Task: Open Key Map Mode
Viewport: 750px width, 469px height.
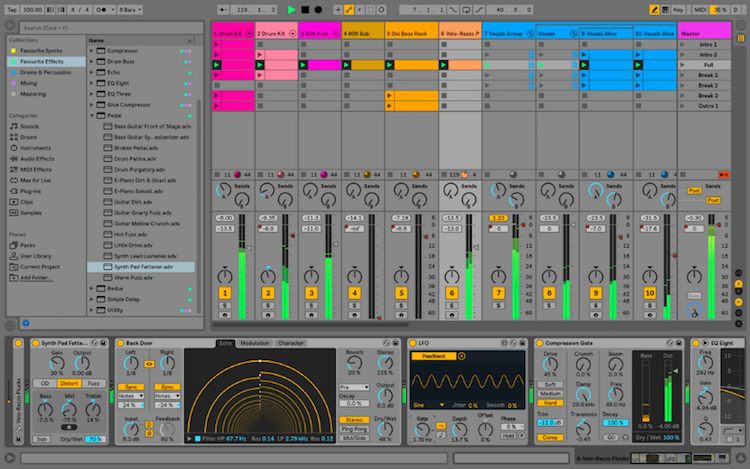Action: 678,10
